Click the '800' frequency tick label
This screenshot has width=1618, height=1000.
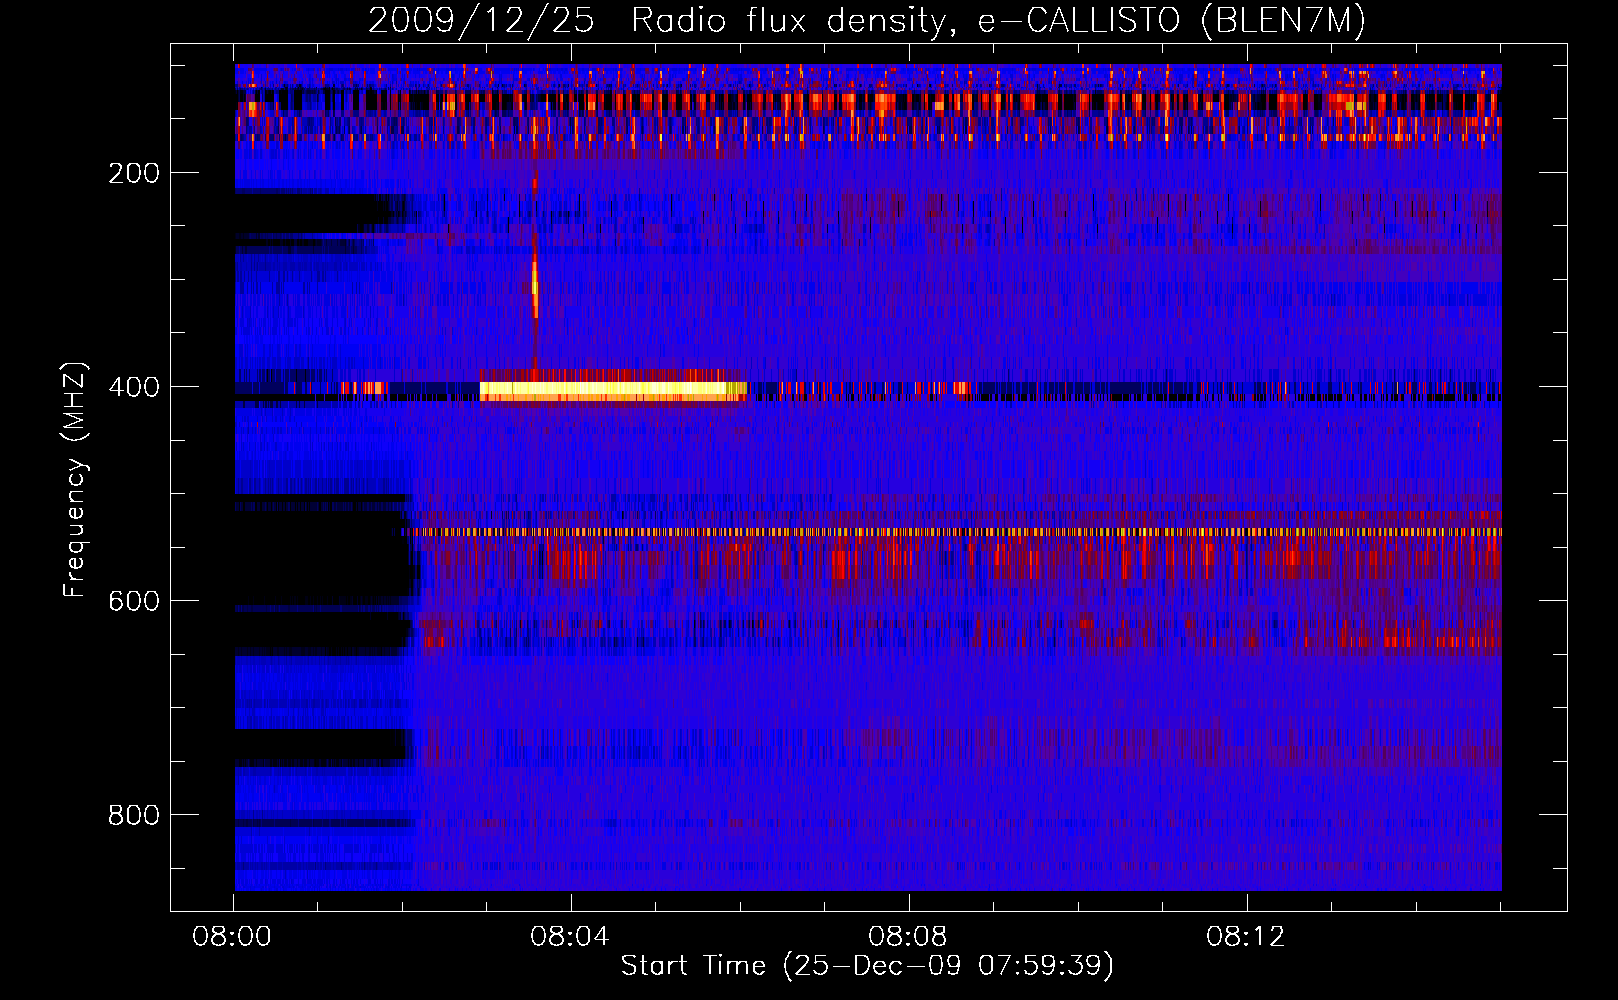pyautogui.click(x=134, y=815)
